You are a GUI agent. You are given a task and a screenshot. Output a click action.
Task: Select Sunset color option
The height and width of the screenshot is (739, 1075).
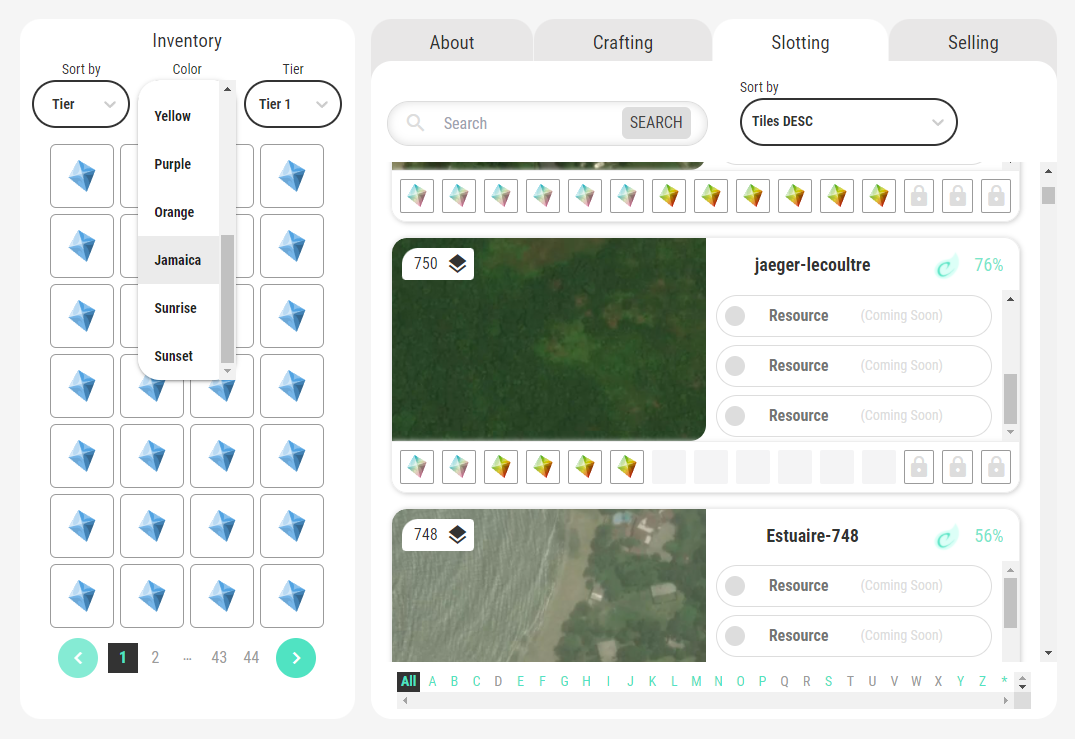click(x=178, y=356)
